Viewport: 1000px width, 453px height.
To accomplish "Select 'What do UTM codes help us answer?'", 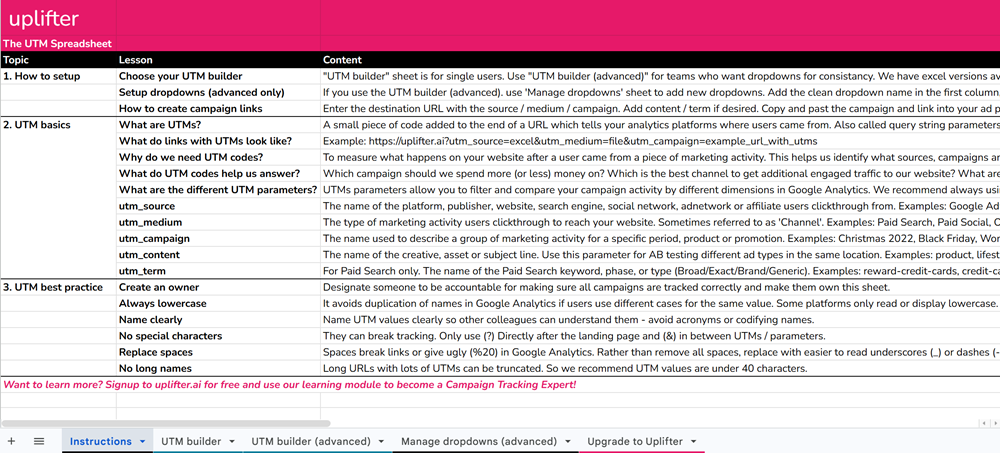I will point(218,174).
